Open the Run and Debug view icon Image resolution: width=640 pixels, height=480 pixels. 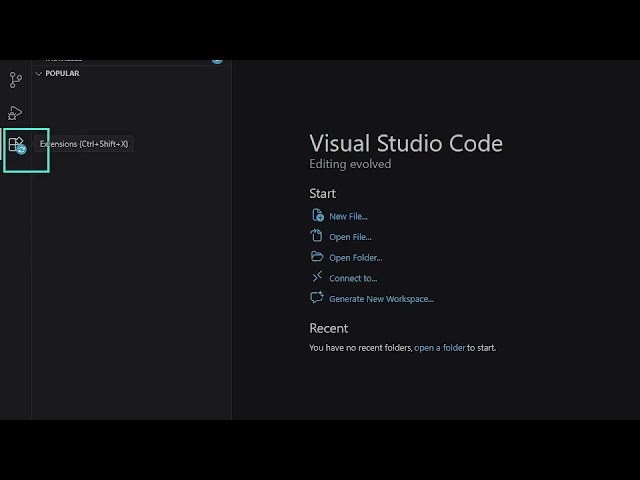(x=15, y=113)
